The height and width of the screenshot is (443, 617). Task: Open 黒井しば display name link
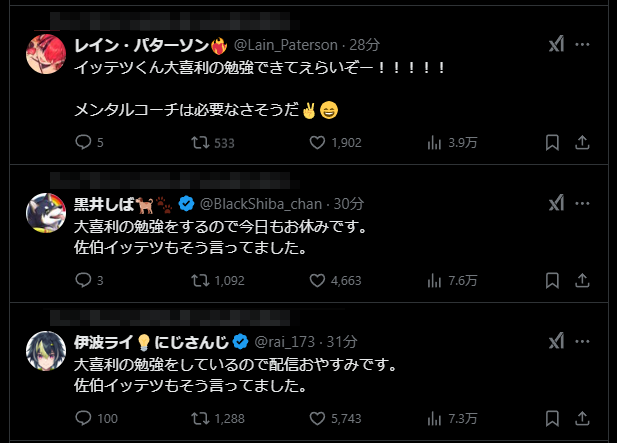pyautogui.click(x=98, y=204)
